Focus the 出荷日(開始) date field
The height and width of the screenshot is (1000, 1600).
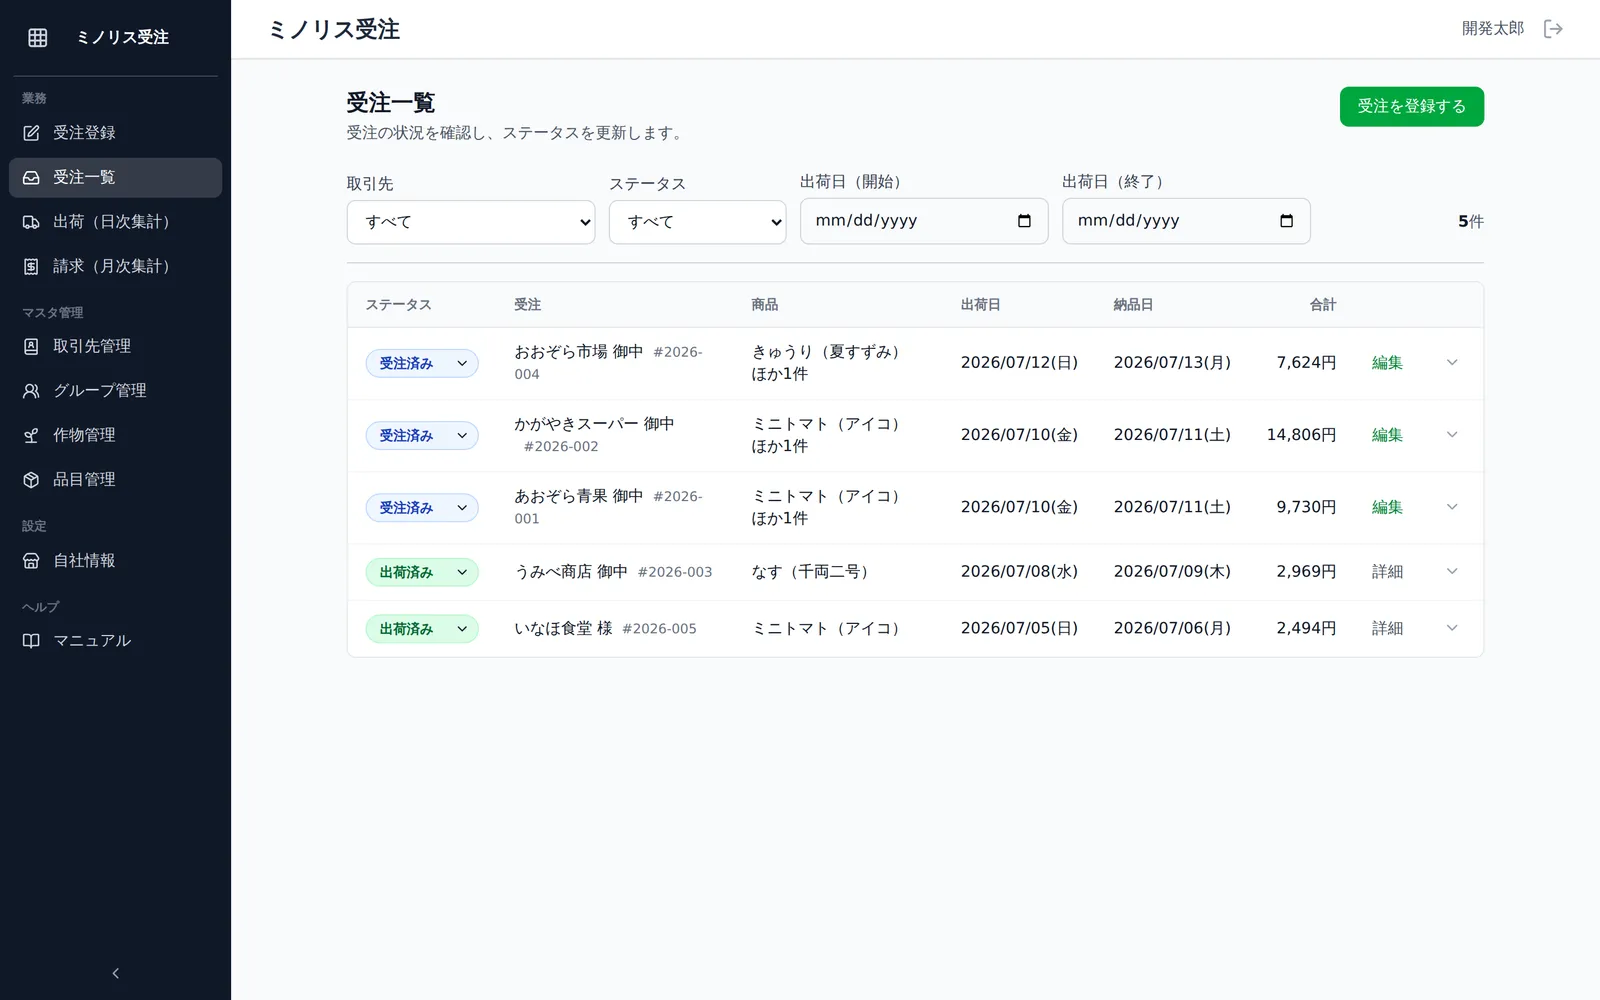click(924, 221)
